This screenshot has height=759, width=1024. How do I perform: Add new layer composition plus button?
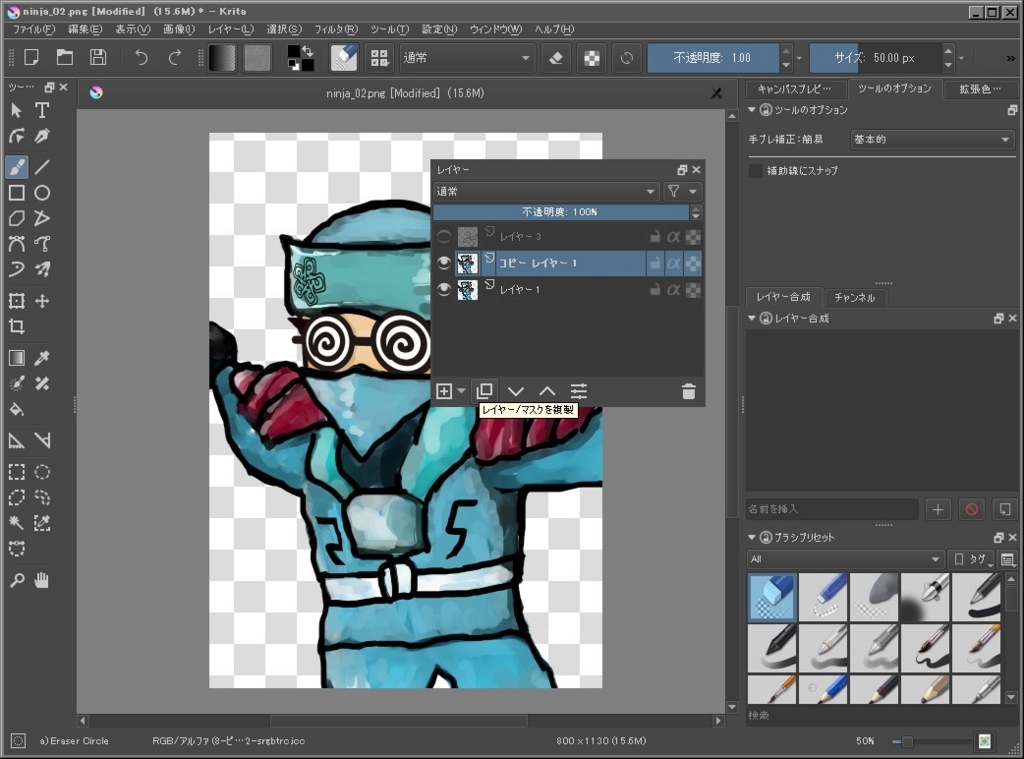click(938, 509)
